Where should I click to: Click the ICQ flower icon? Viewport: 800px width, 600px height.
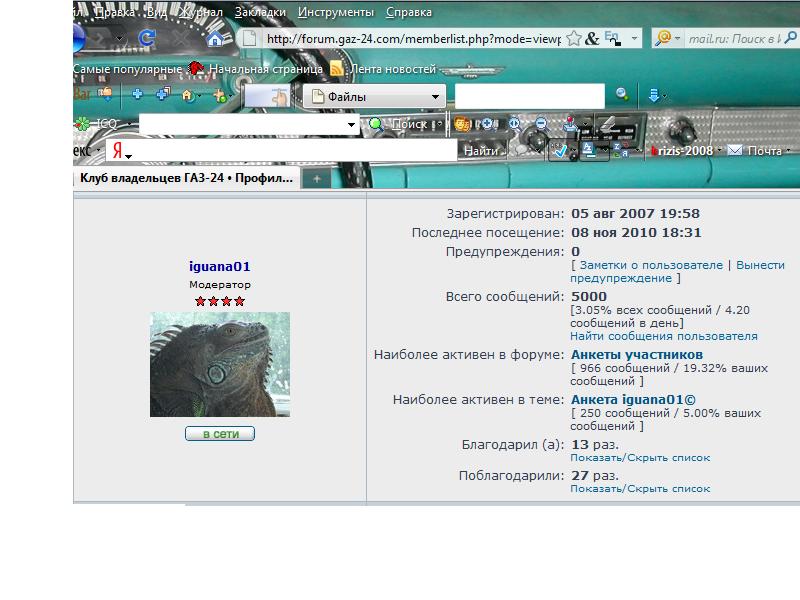pos(82,124)
